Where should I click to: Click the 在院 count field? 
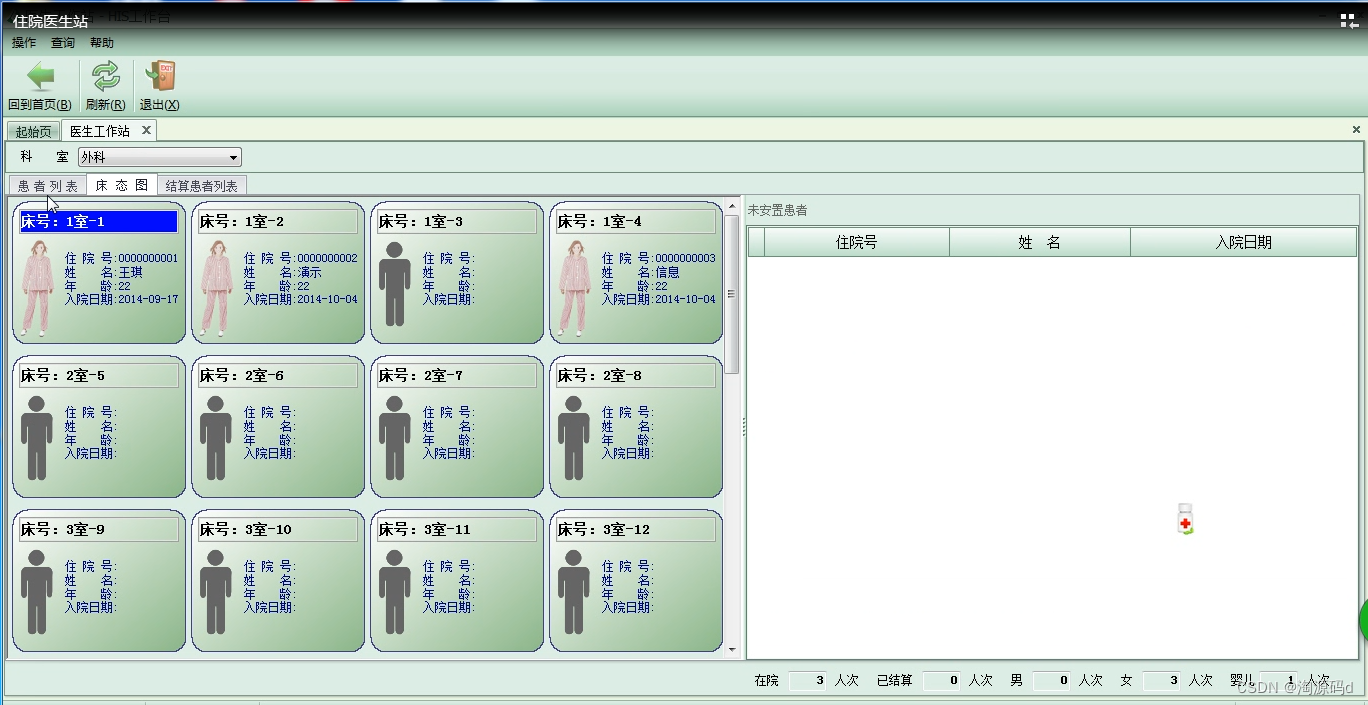(808, 680)
